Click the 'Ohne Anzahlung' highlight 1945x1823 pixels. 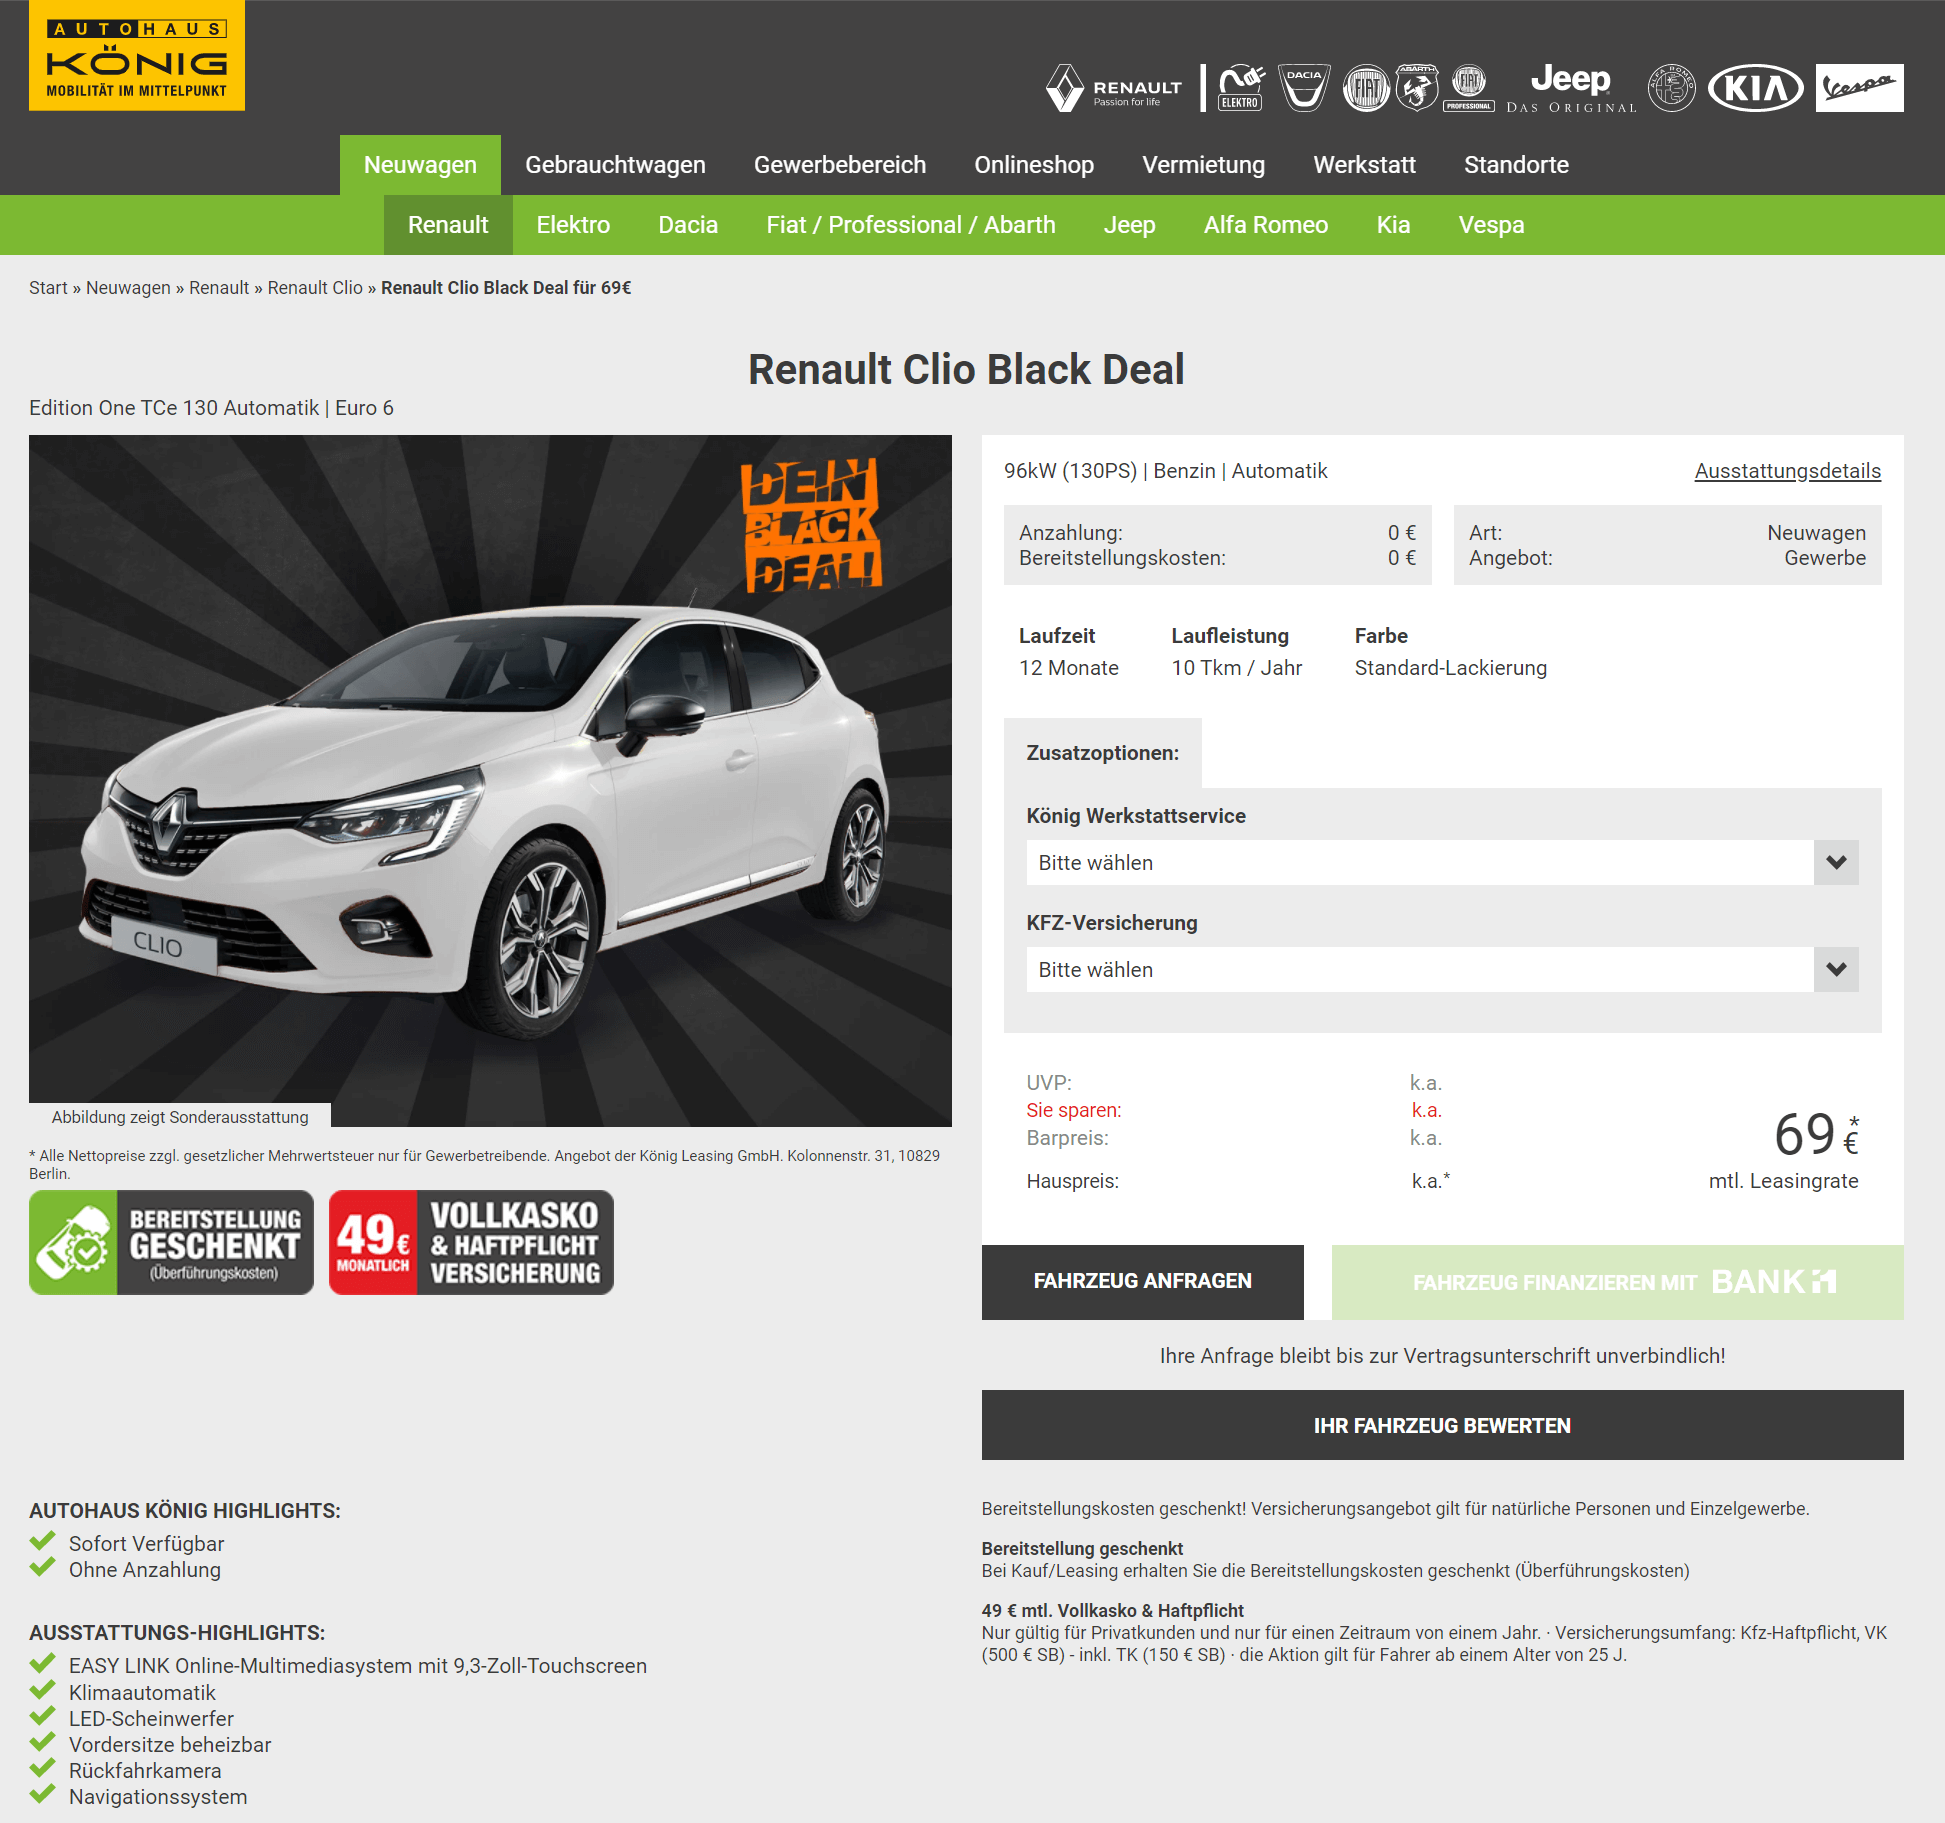[145, 1570]
